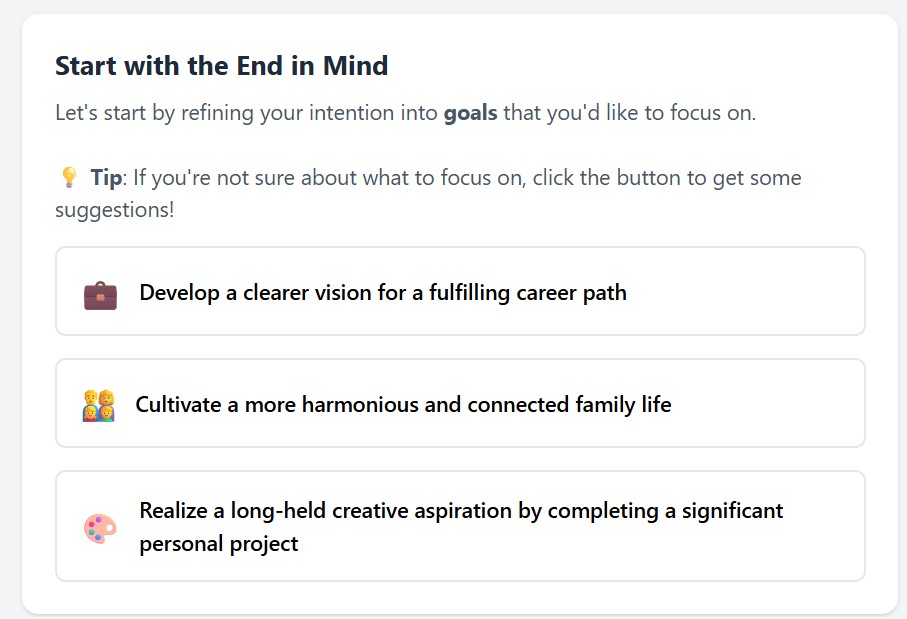Pick the creative aspiration project goal
This screenshot has height=619, width=907.
460,526
